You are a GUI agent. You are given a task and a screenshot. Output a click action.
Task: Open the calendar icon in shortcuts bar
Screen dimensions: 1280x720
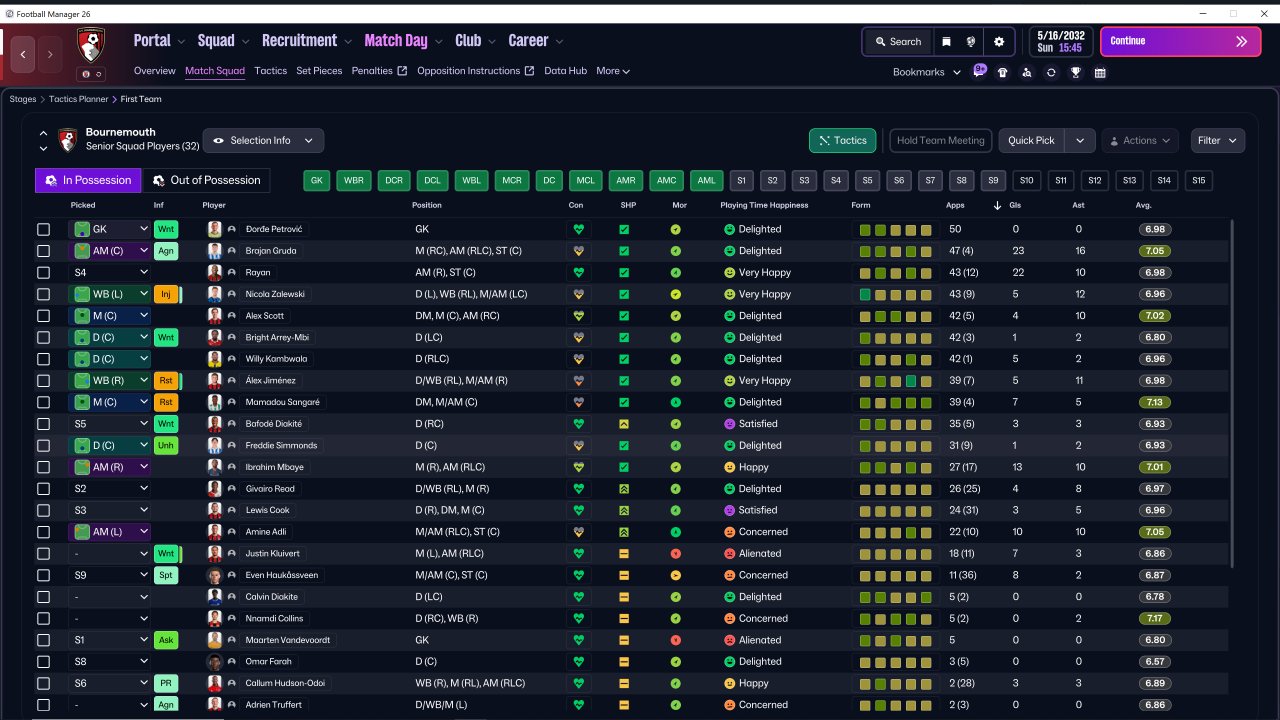coord(1100,72)
